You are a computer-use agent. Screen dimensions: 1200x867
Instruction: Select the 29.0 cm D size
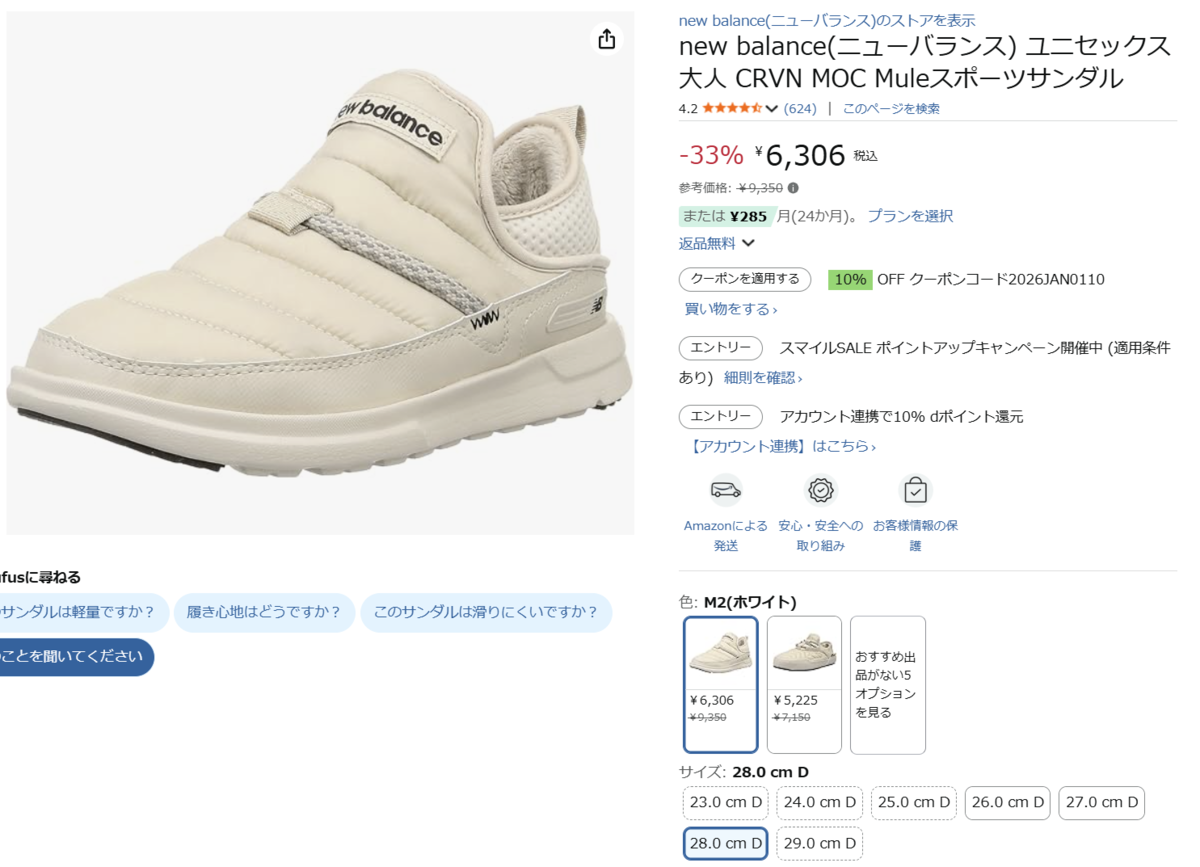(x=819, y=843)
